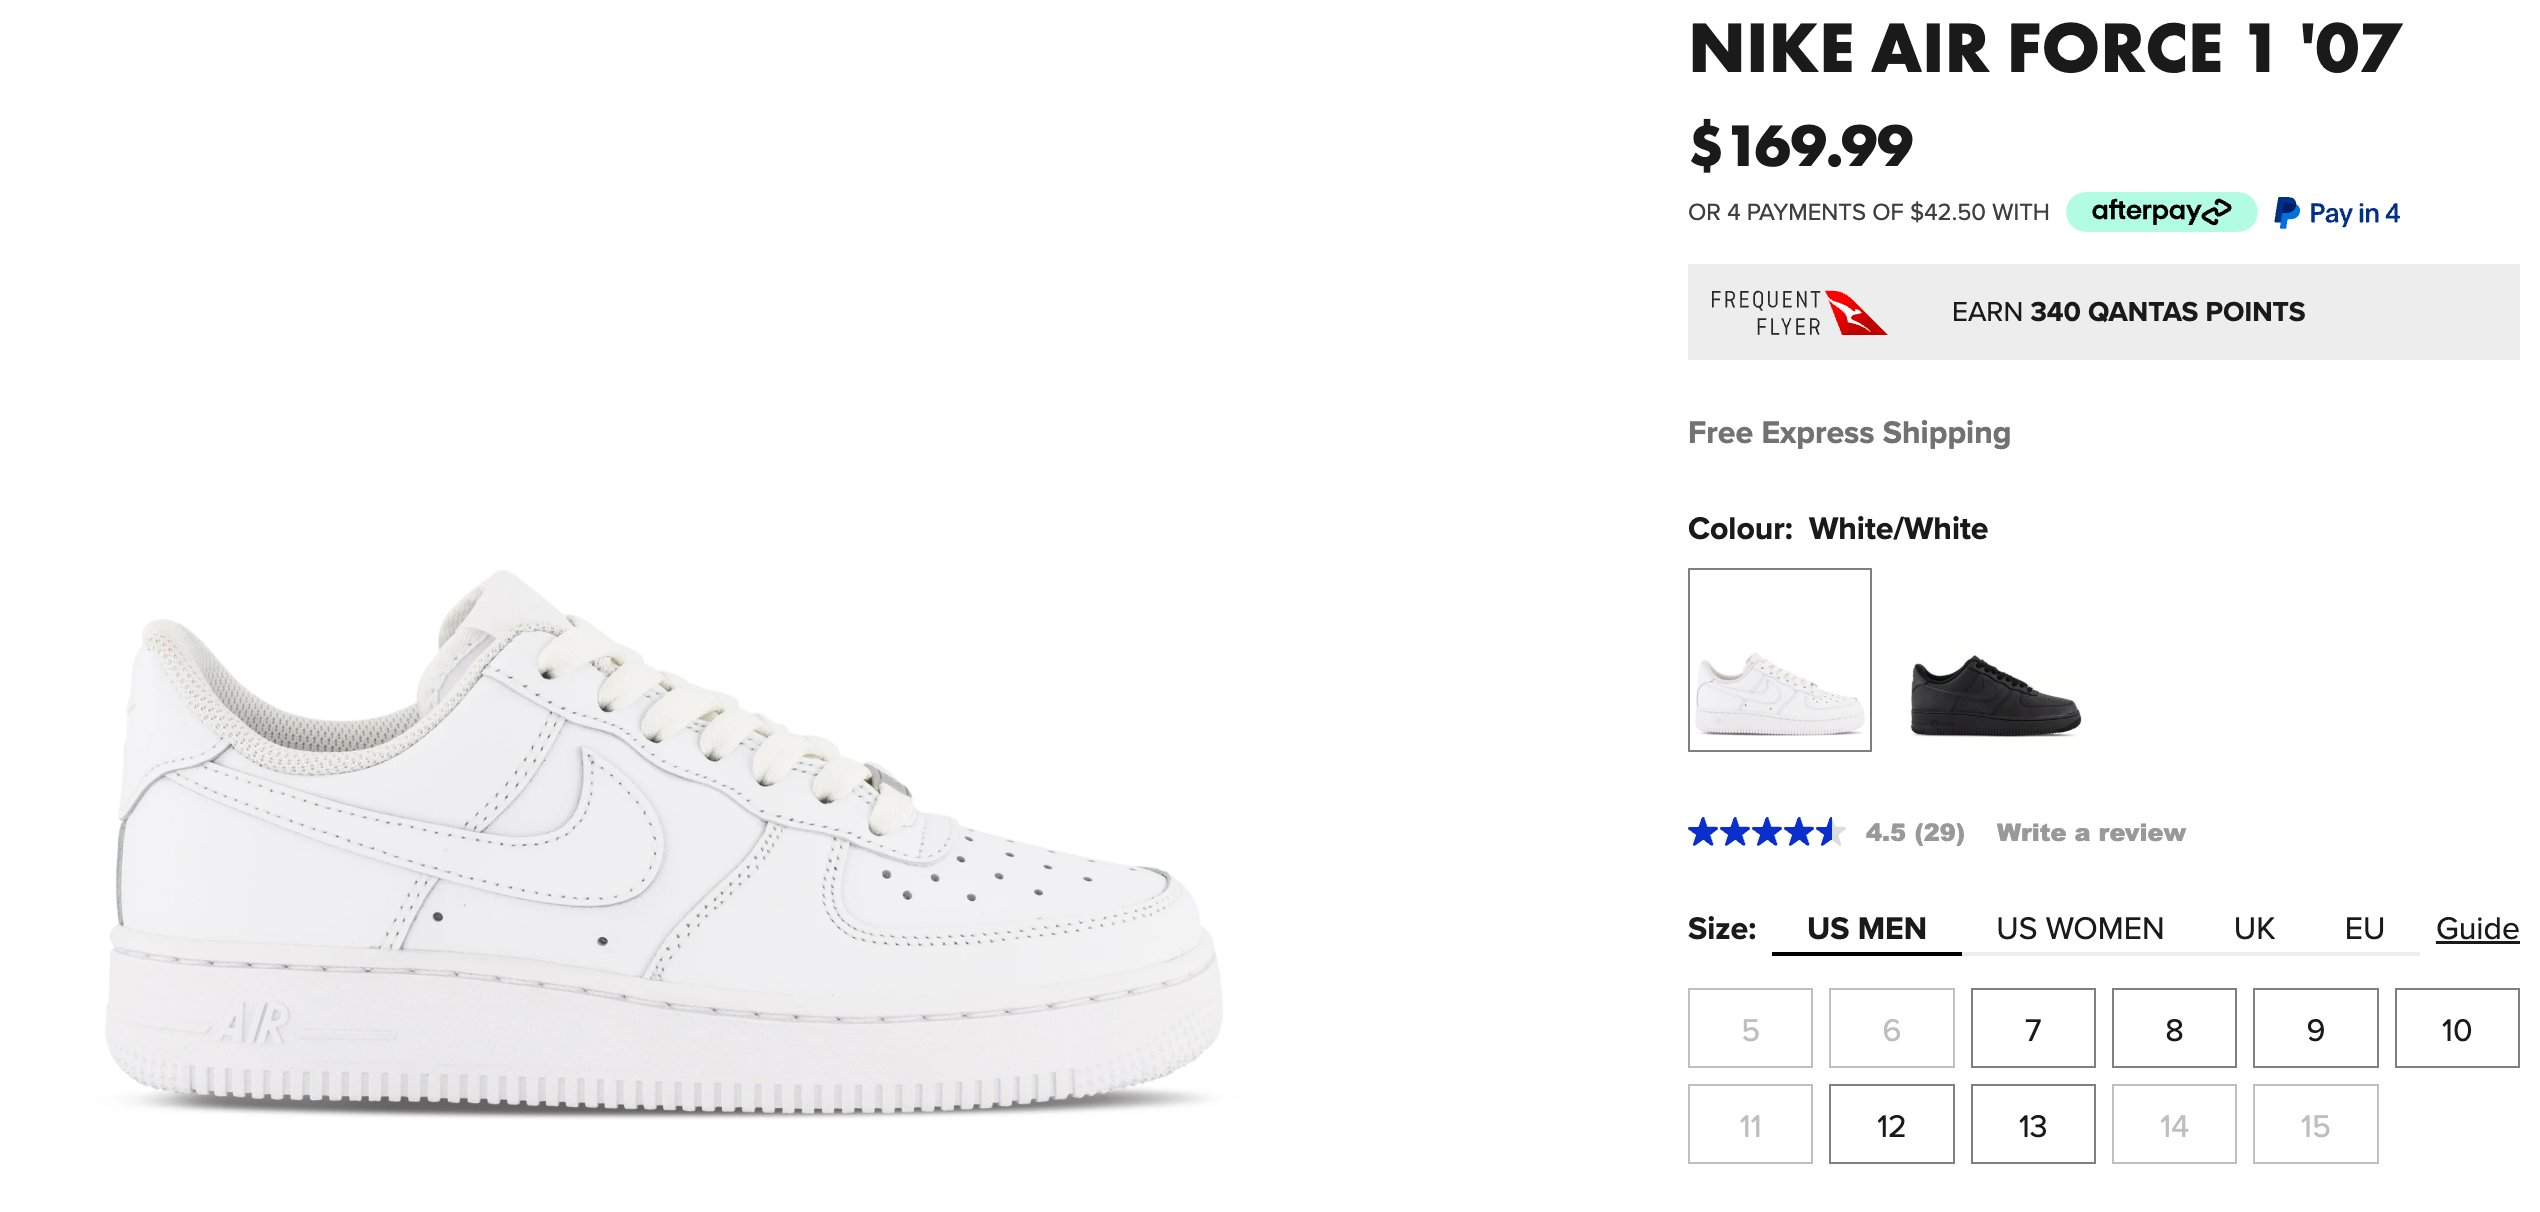Image resolution: width=2540 pixels, height=1212 pixels.
Task: Choose size 7
Action: [2032, 1029]
